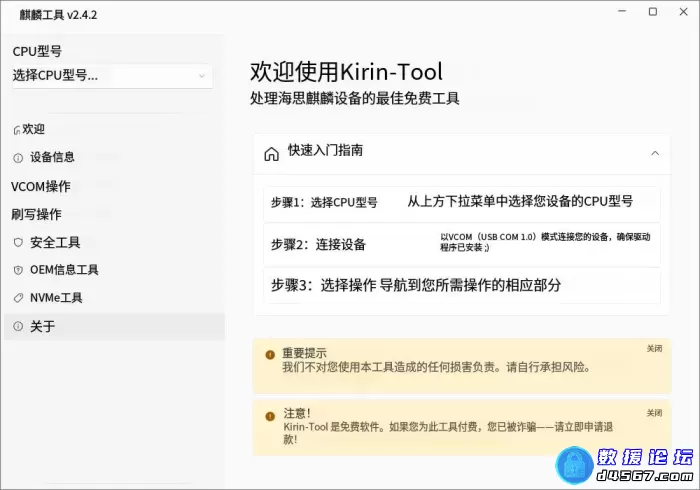Screen dimensions: 700x490
Task: Click the home icon beside 快速入门指南
Action: coord(271,154)
